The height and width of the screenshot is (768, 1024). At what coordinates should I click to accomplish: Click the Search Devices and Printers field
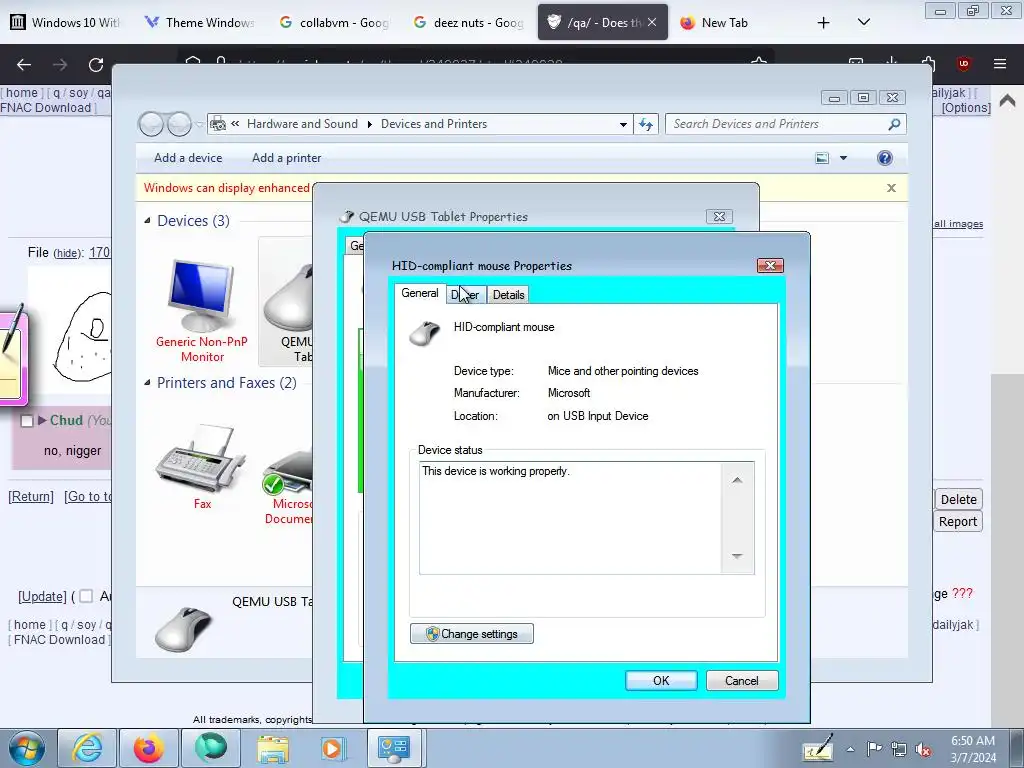(x=786, y=124)
